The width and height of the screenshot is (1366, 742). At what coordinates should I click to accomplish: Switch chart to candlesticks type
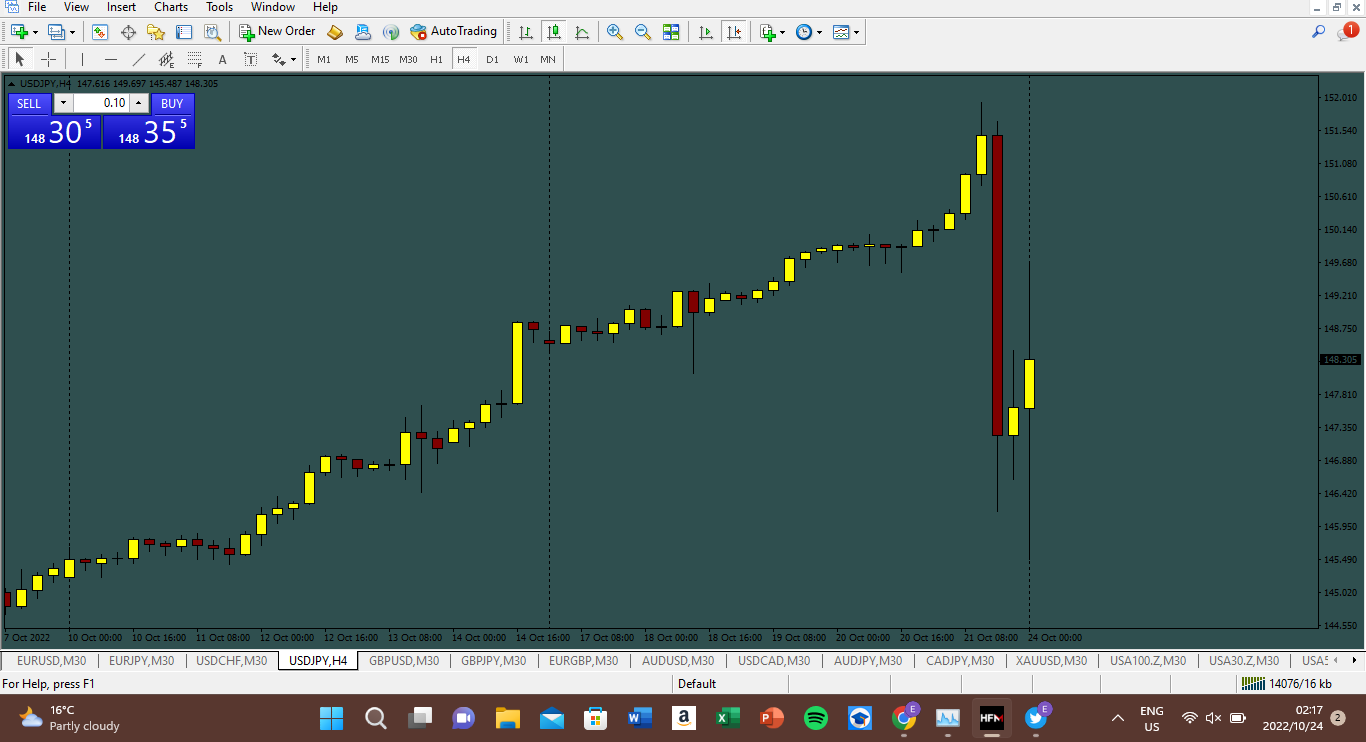point(554,32)
